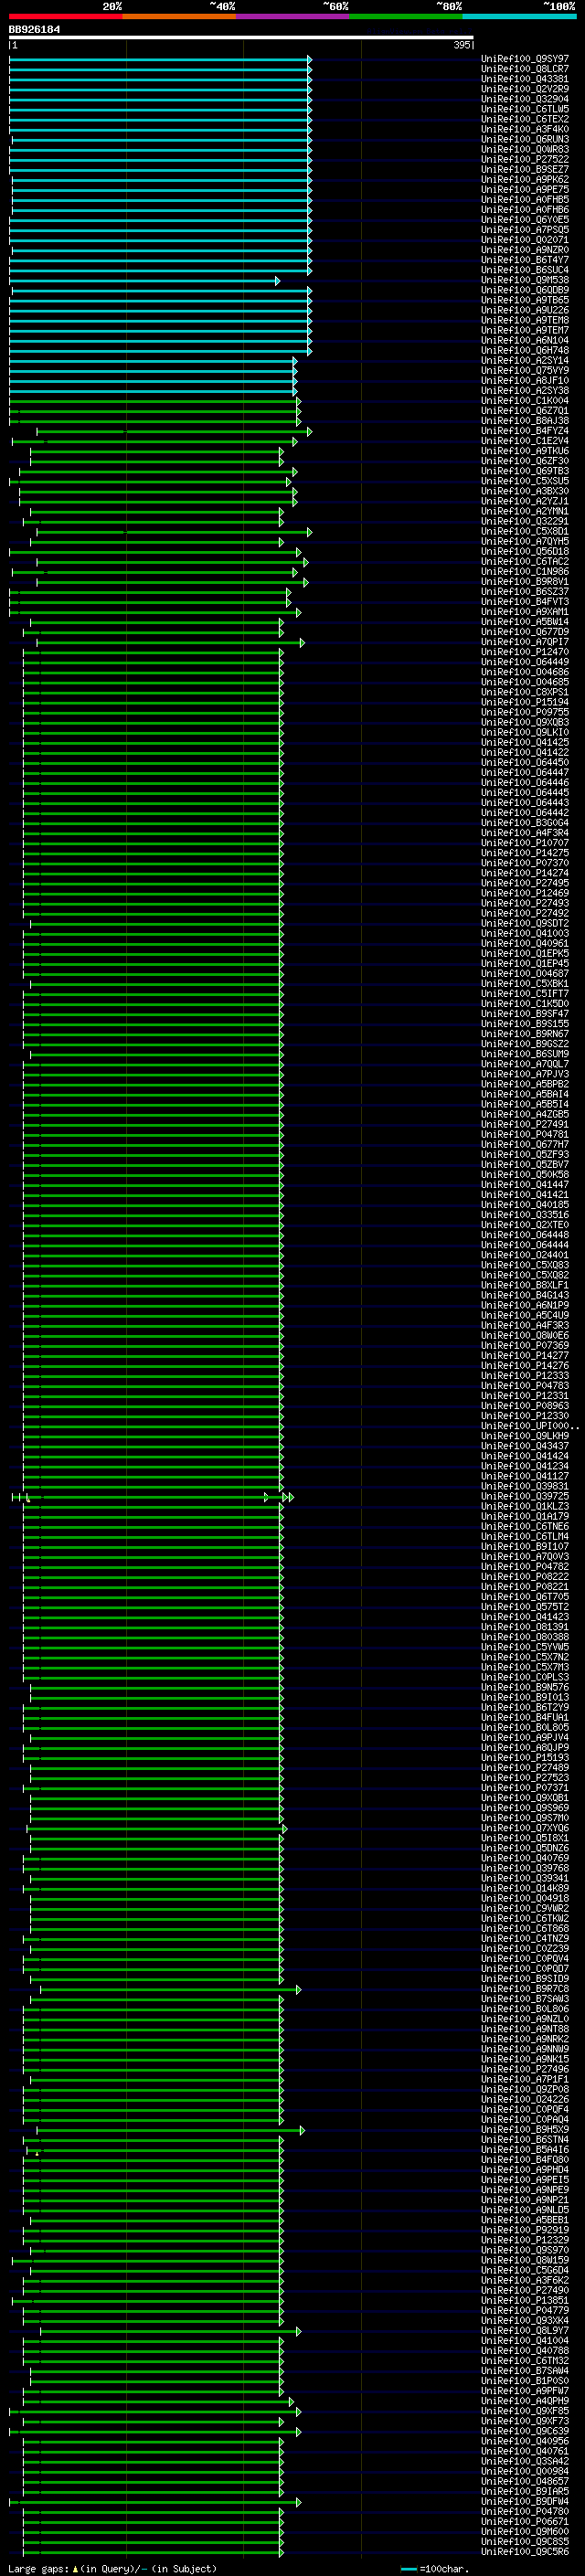Click the BB926184 query label
The image size is (585, 2576).
(x=34, y=30)
